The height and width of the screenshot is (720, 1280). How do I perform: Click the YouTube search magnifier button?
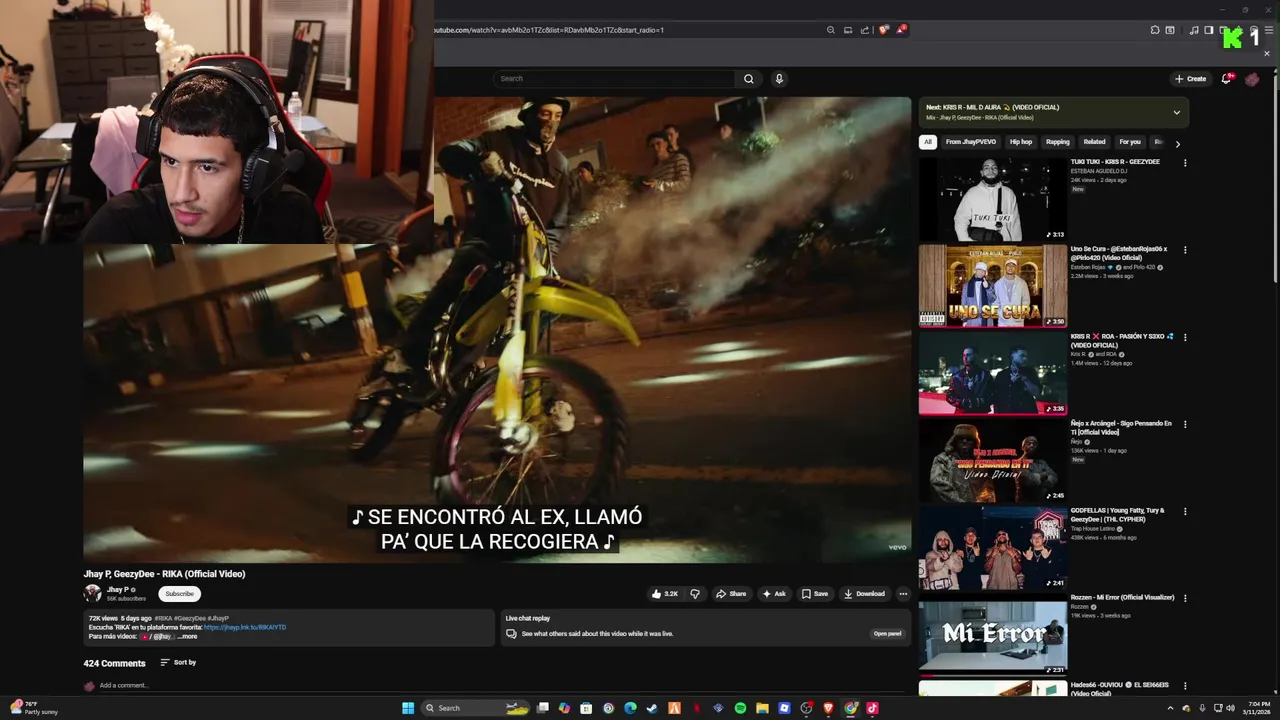point(748,78)
